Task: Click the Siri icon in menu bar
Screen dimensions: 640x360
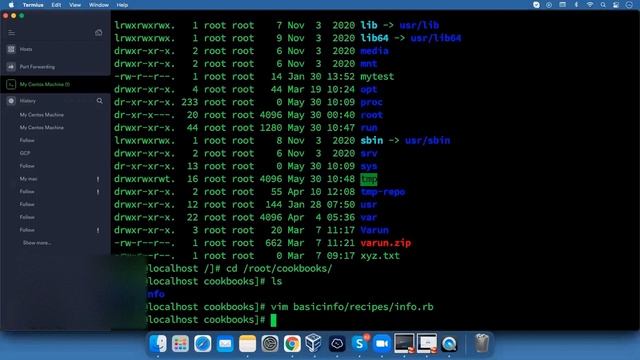Action: tap(629, 5)
